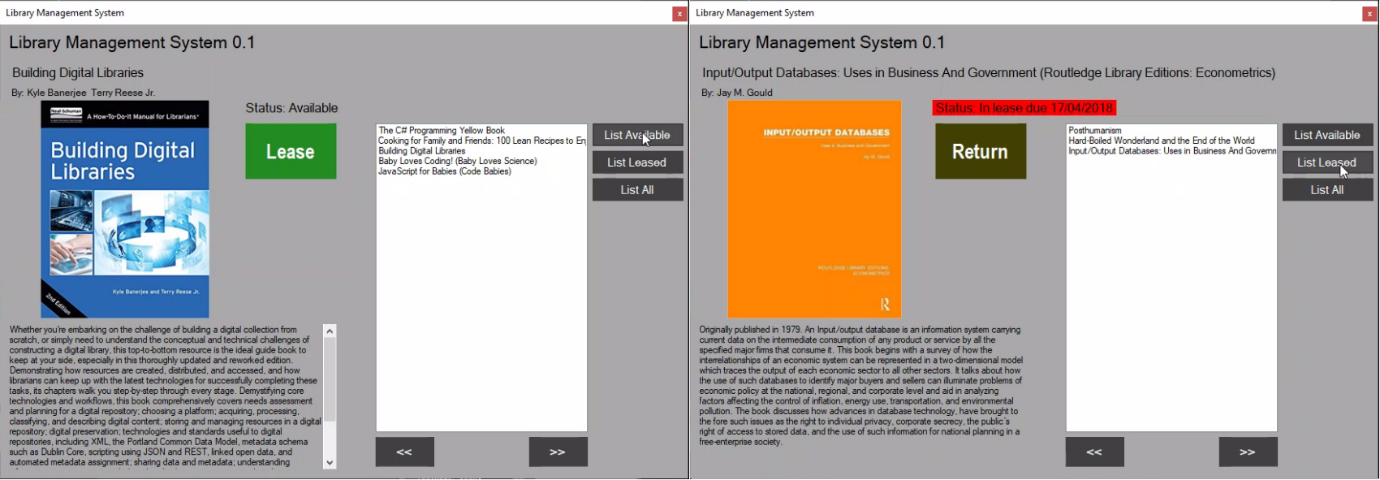Click the Building Digital Libraries cover image
The width and height of the screenshot is (1380, 480).
point(125,209)
